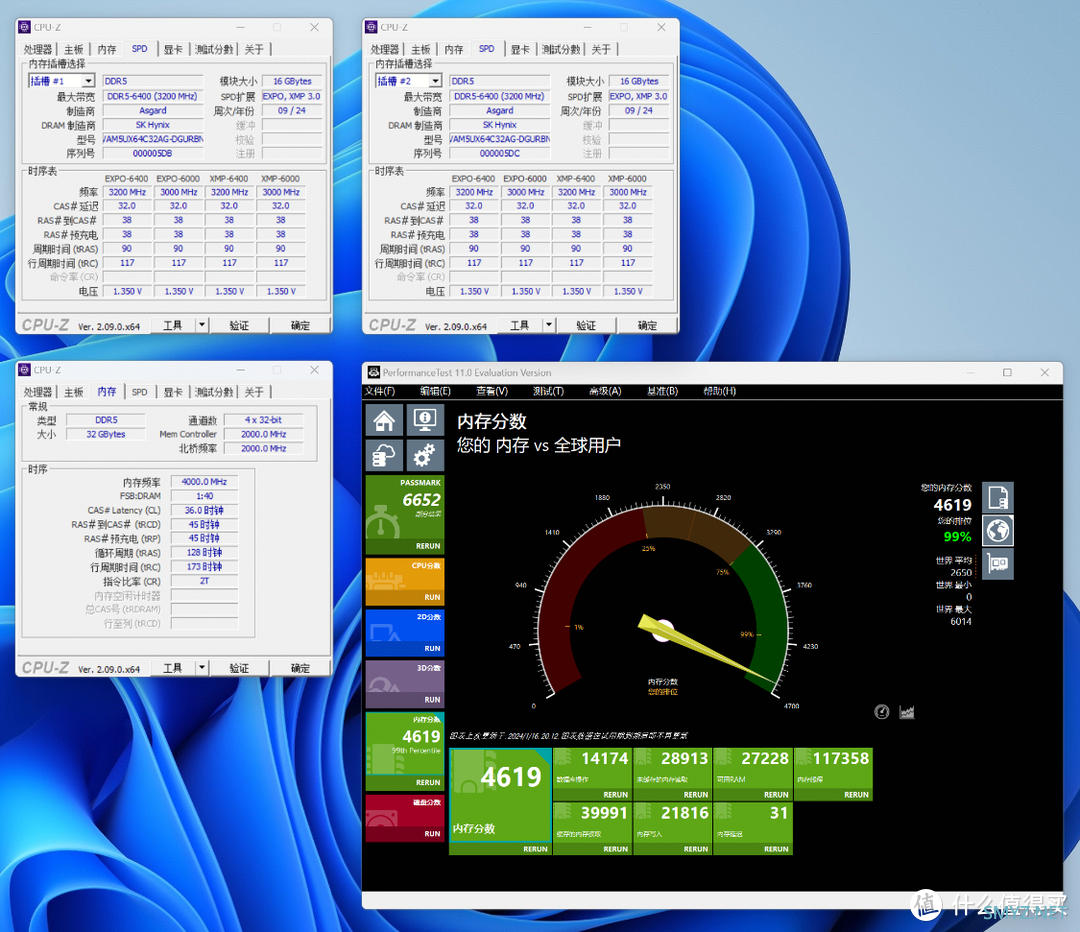This screenshot has height=932, width=1080.
Task: Click the serial number 000005DC field
Action: coord(500,153)
